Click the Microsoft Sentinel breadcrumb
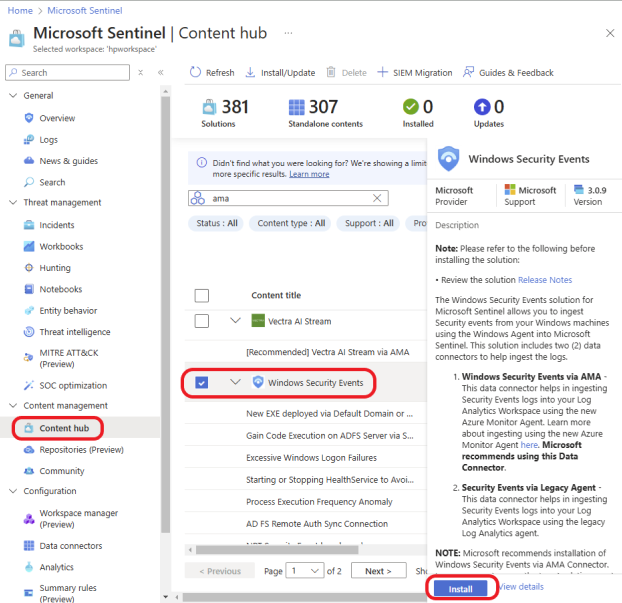The height and width of the screenshot is (603, 622). click(x=85, y=10)
